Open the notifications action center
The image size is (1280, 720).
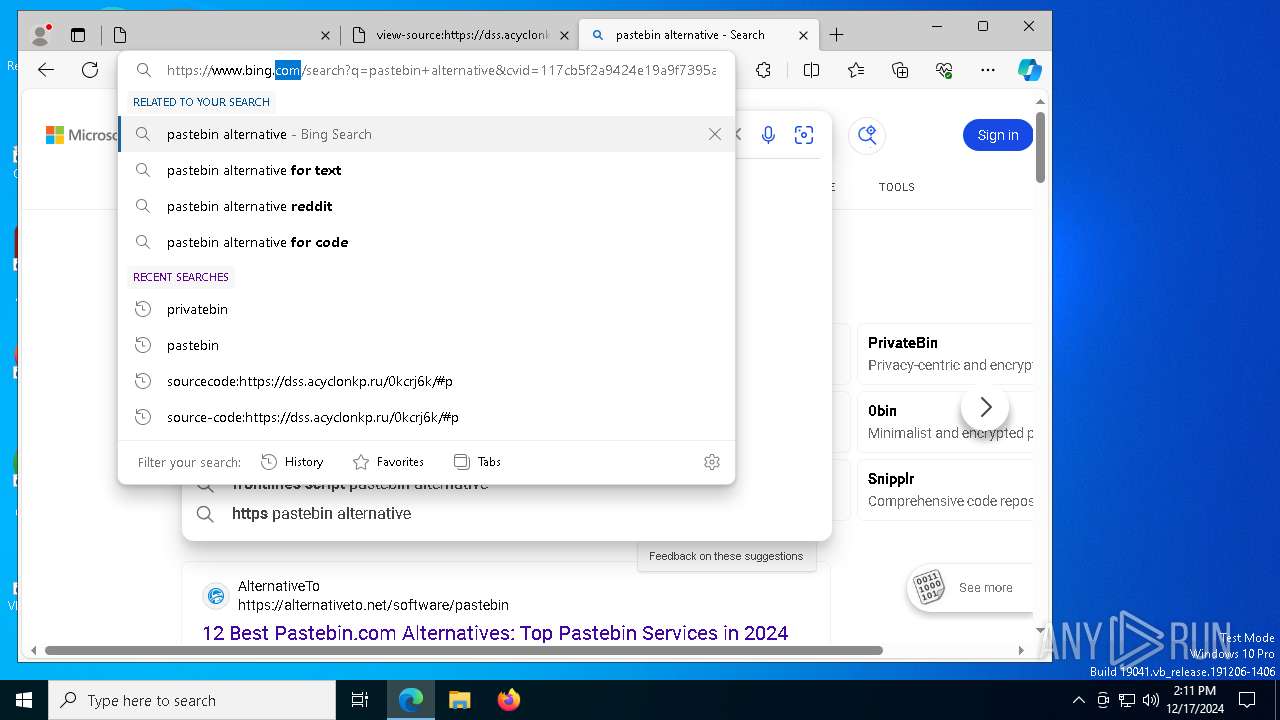tap(1247, 700)
